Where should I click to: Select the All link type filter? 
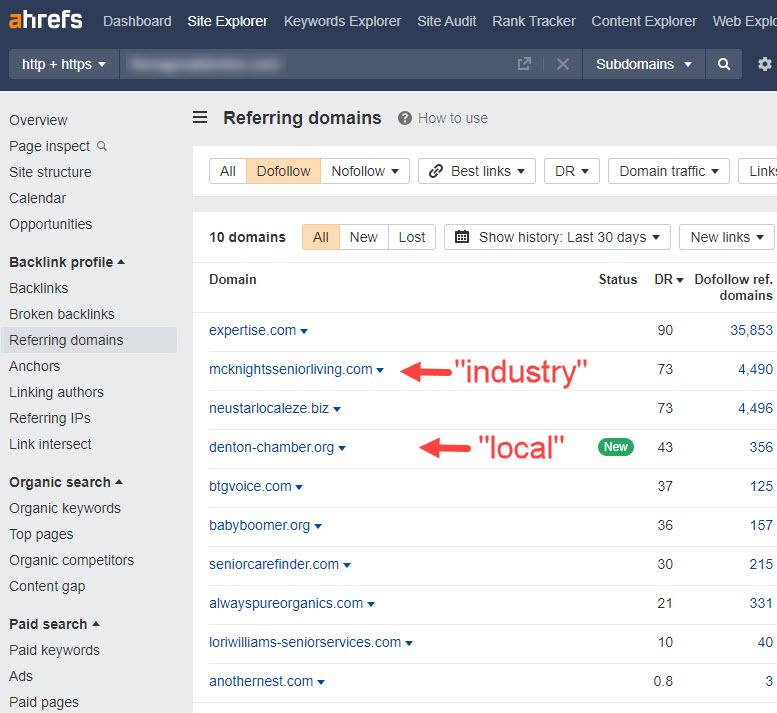pos(227,171)
